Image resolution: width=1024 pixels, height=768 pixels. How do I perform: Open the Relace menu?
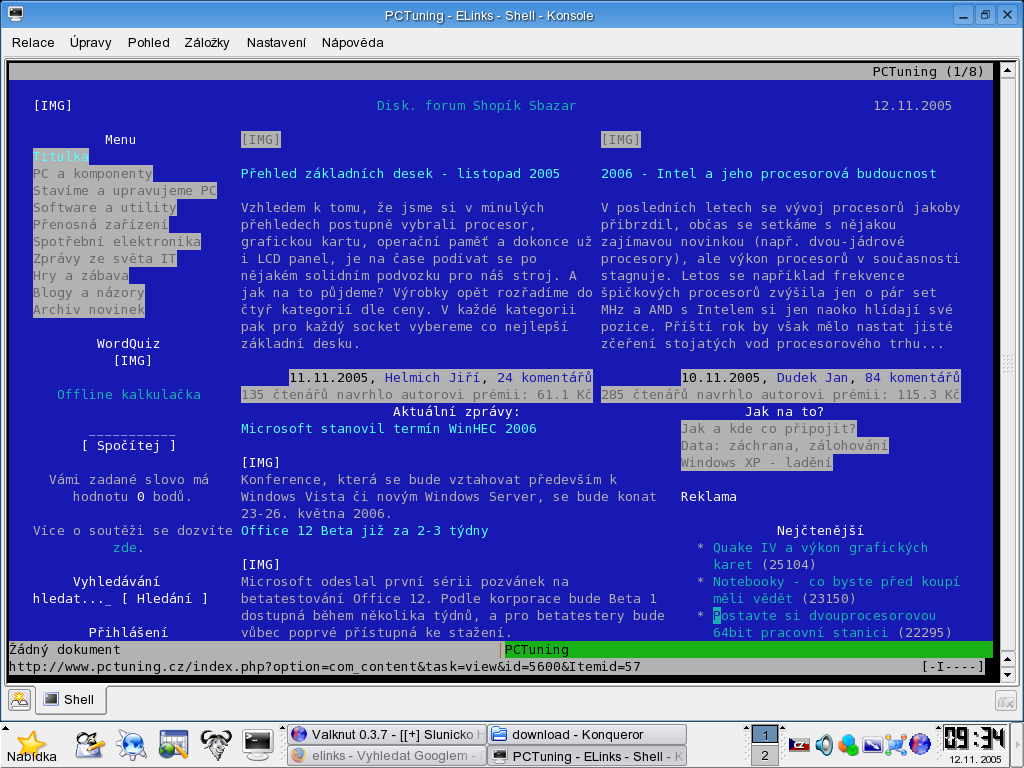(x=33, y=42)
